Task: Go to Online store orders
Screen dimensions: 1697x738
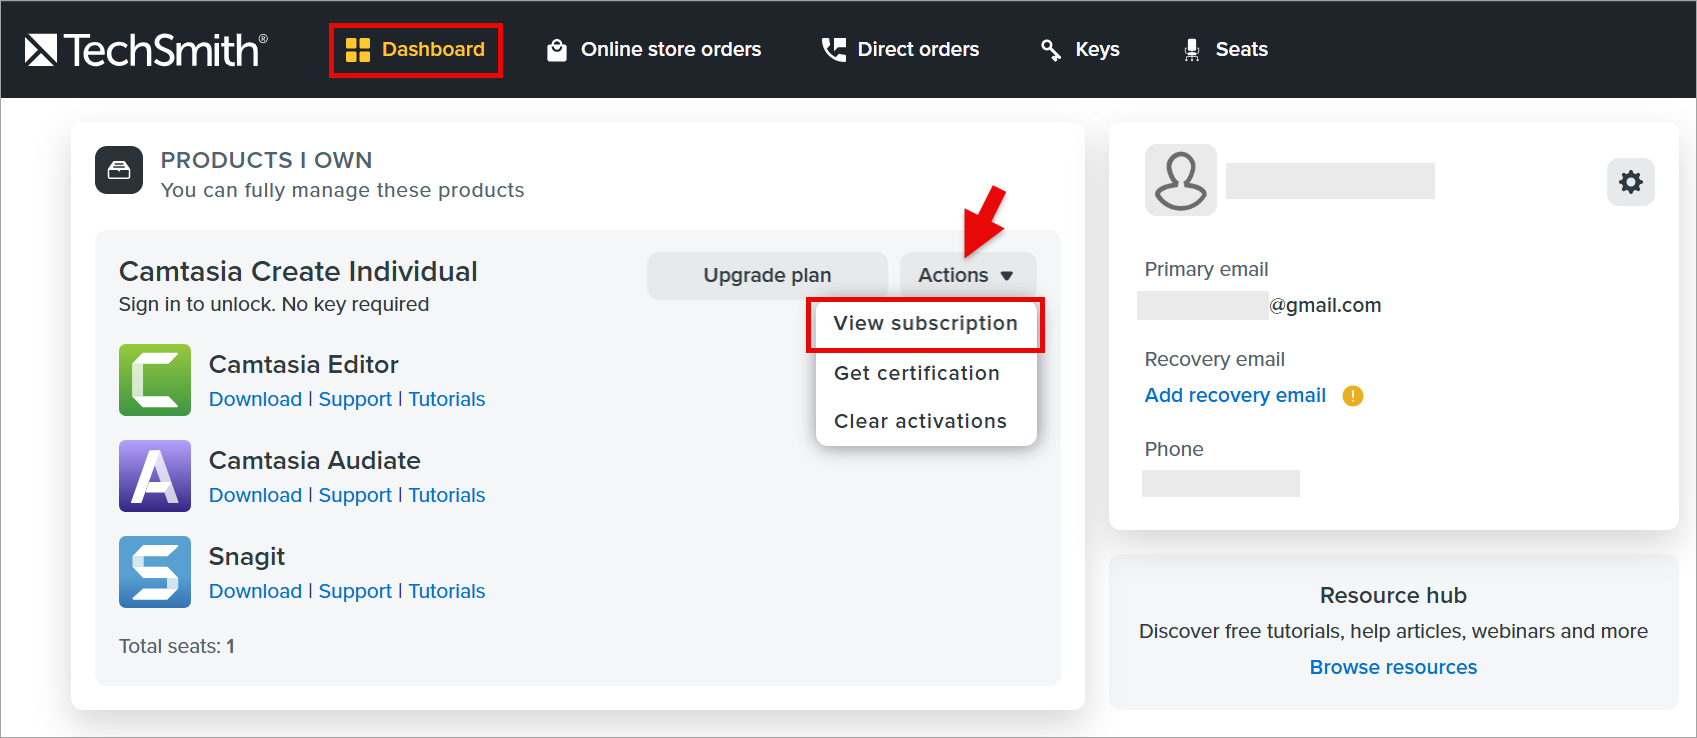Action: (x=654, y=50)
